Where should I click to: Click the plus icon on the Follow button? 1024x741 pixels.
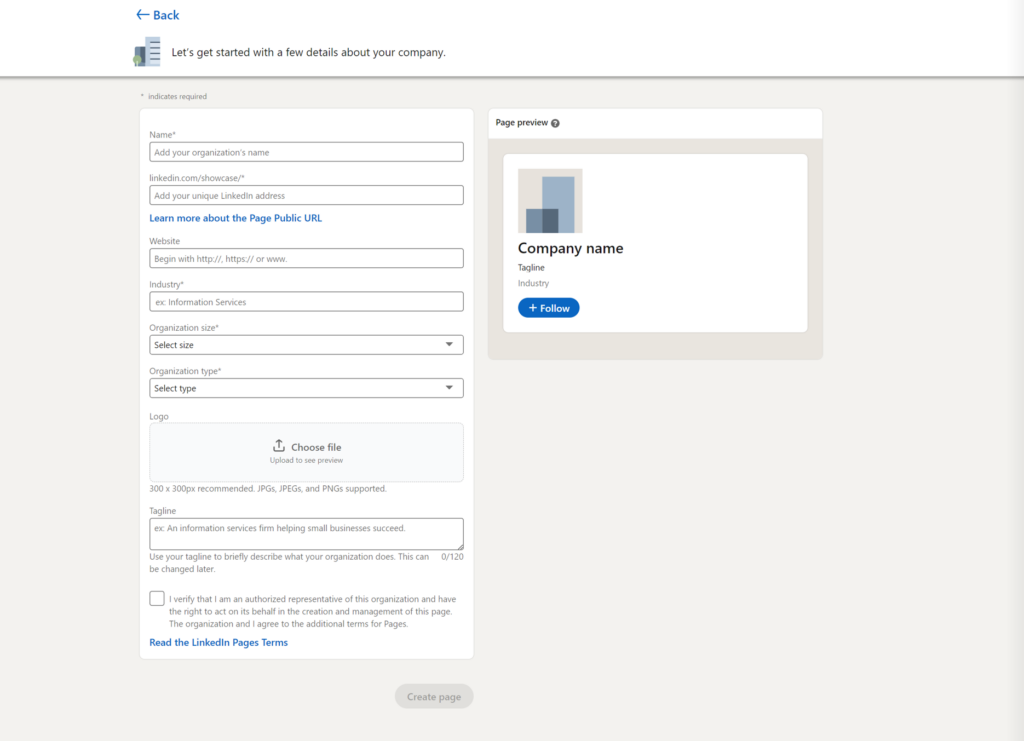pyautogui.click(x=533, y=307)
